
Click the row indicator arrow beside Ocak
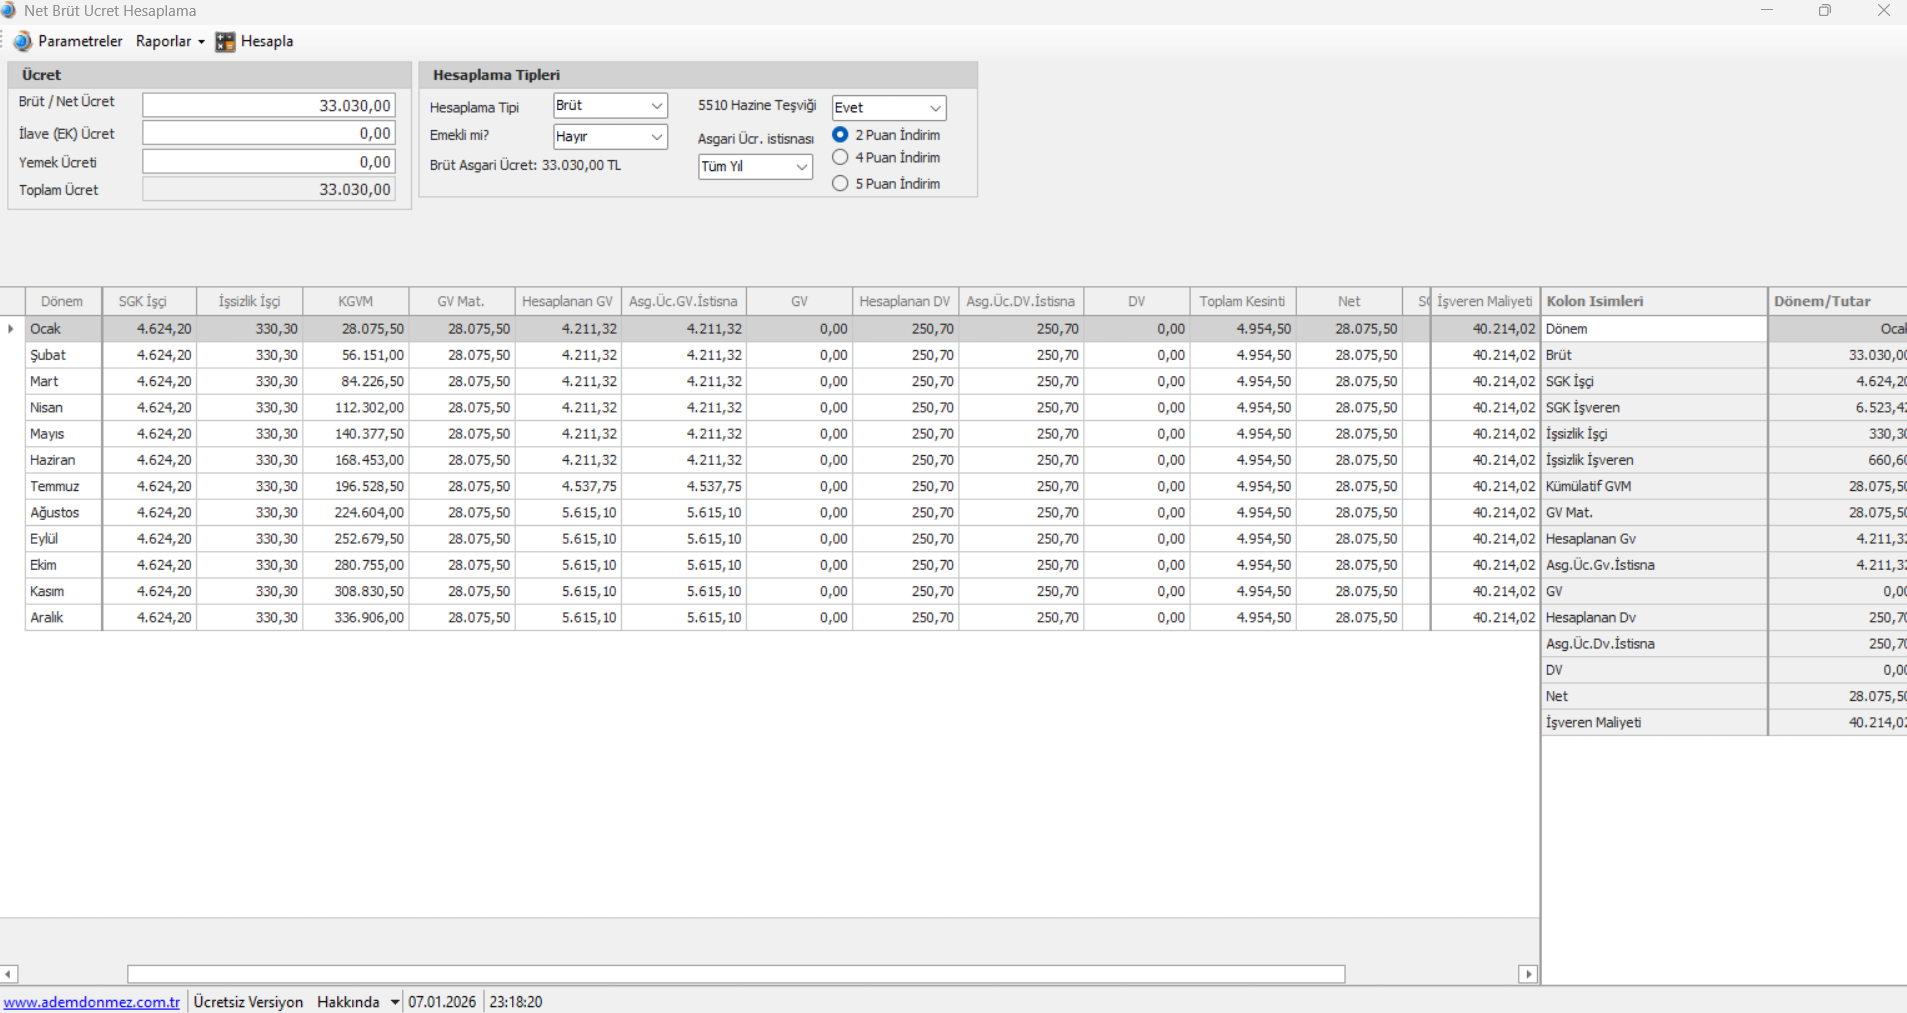[11, 329]
